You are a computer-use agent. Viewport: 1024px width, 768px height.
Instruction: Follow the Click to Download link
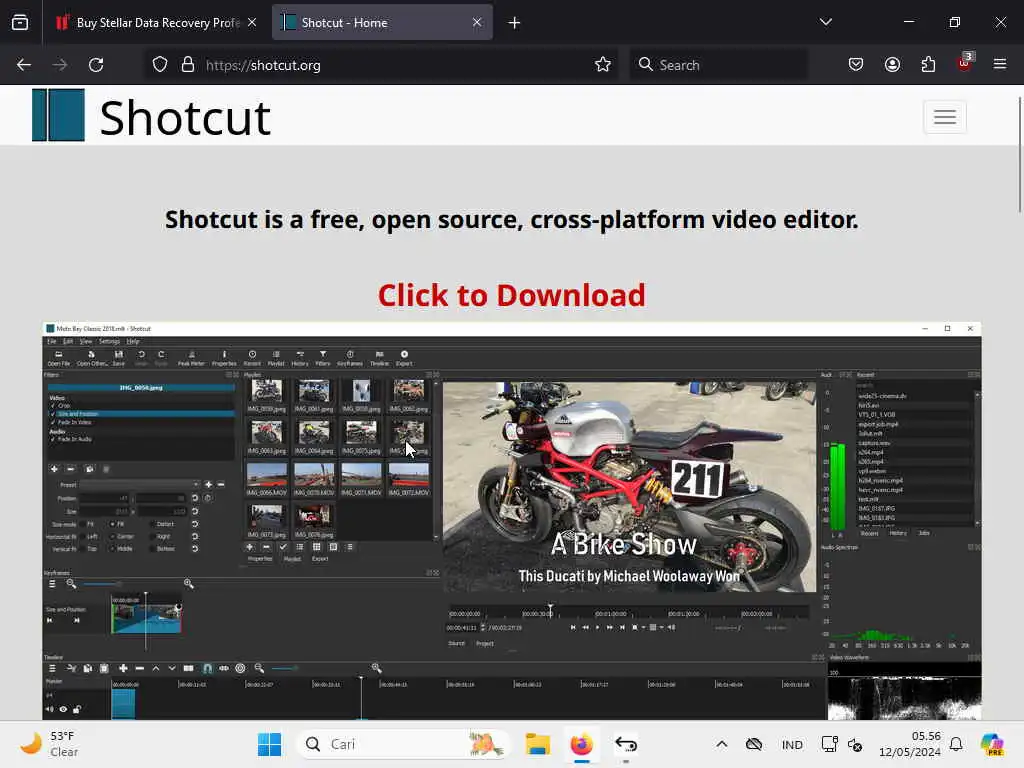coord(511,295)
